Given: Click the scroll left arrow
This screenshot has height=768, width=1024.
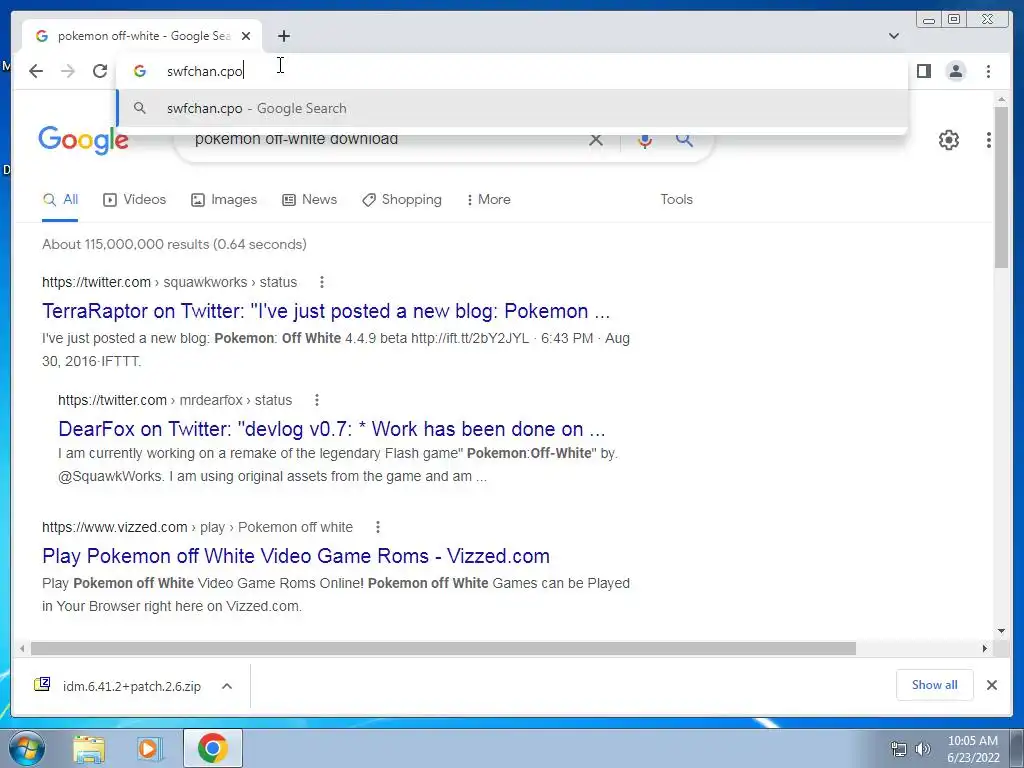Looking at the screenshot, I should pos(22,648).
